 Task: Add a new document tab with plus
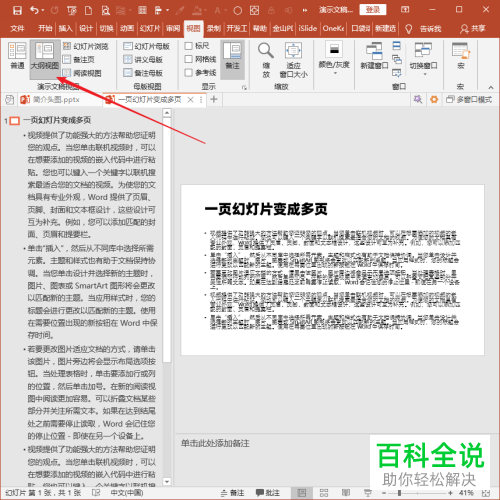[x=214, y=99]
